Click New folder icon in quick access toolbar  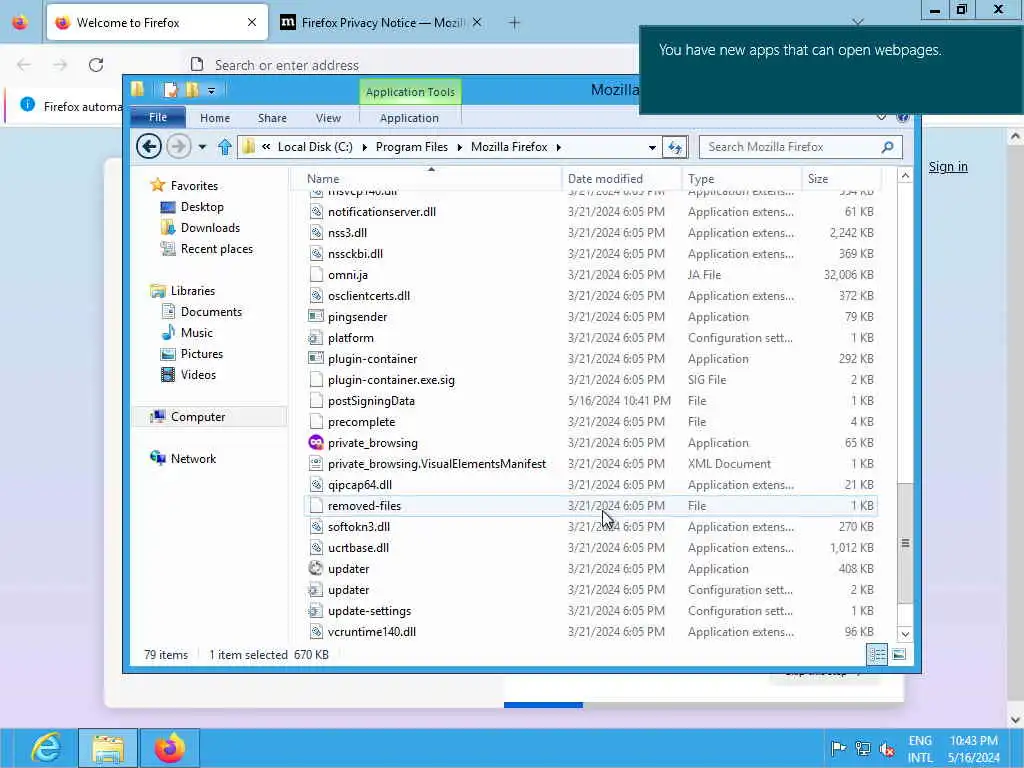[192, 90]
